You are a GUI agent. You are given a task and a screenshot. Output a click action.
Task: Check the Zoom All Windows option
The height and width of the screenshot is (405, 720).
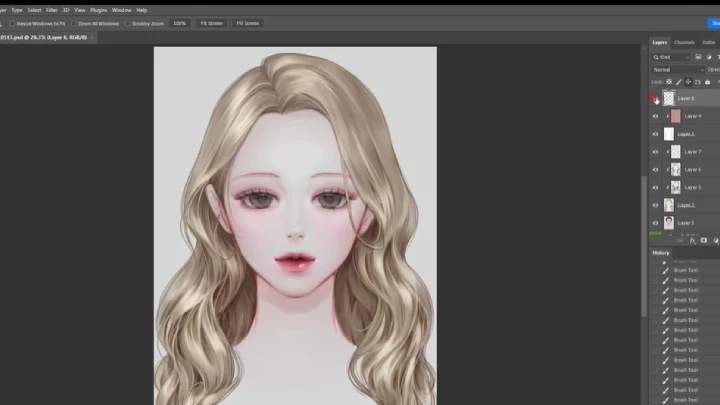pyautogui.click(x=74, y=23)
